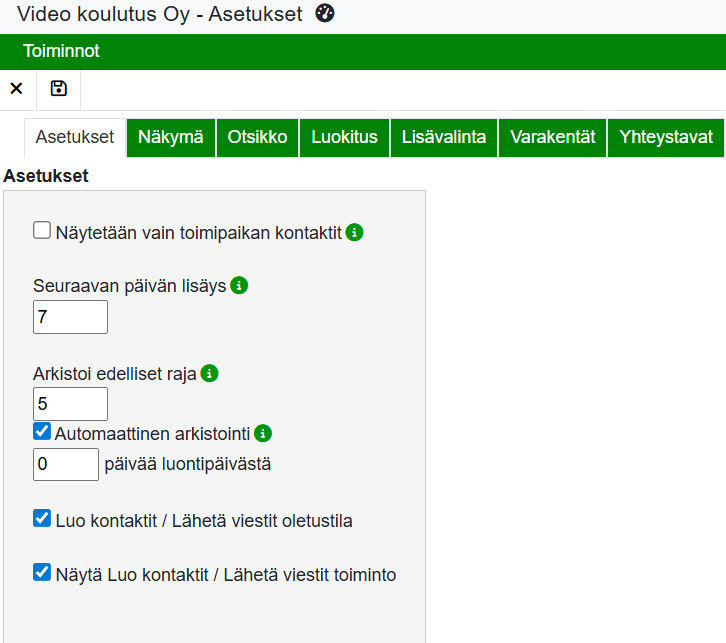
Task: Enable Näytetään vain toimipaikan kontaktit checkbox
Action: 42,231
